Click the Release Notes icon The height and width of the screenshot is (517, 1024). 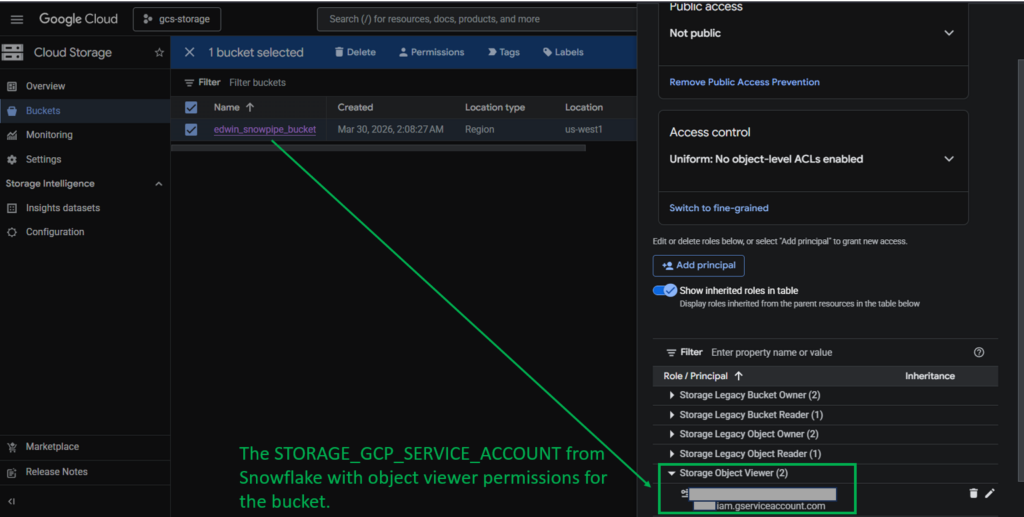(x=12, y=472)
